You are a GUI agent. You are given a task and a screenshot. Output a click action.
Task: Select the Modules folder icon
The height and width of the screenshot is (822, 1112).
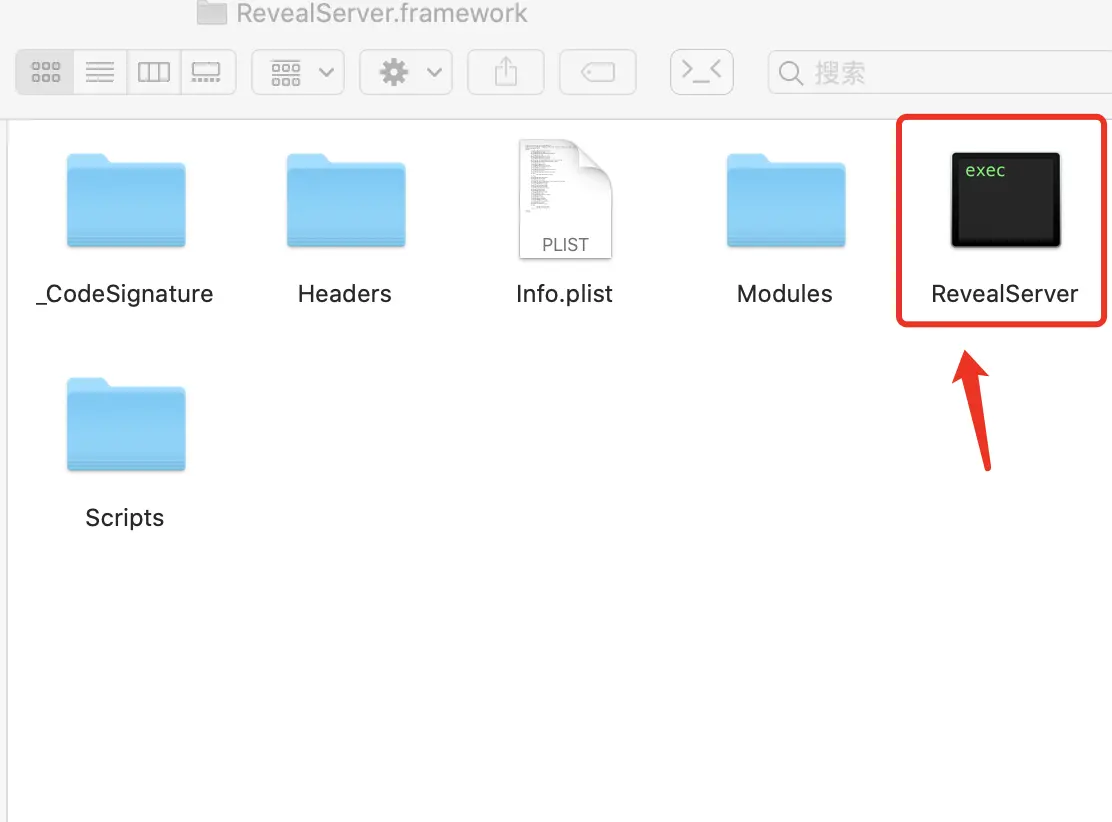(x=786, y=201)
